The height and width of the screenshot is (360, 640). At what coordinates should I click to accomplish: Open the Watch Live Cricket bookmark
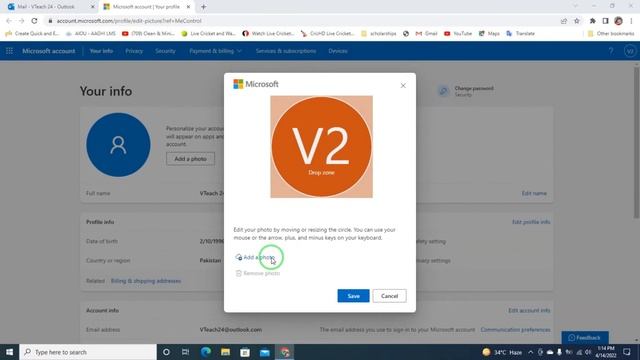click(x=268, y=33)
